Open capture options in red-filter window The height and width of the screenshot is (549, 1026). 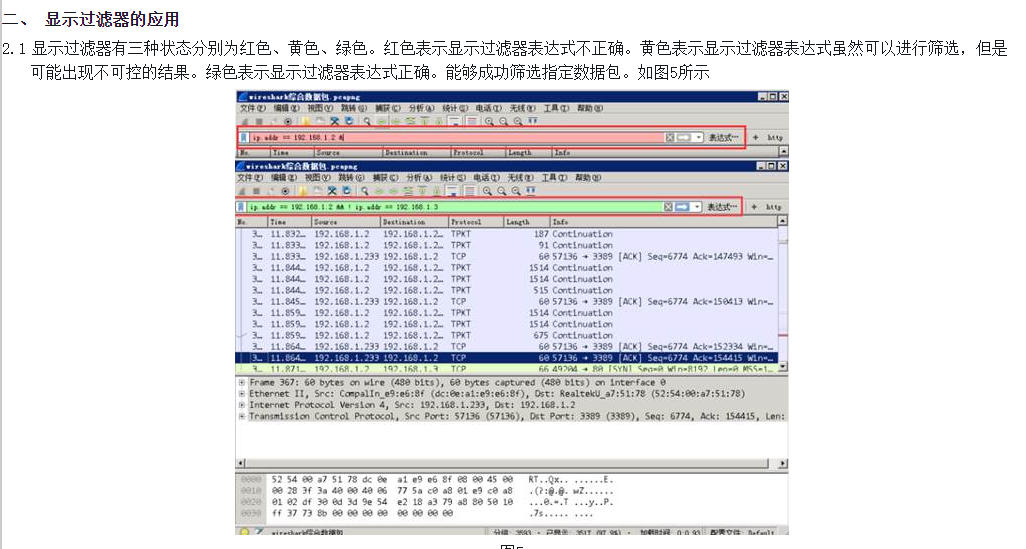[x=287, y=121]
